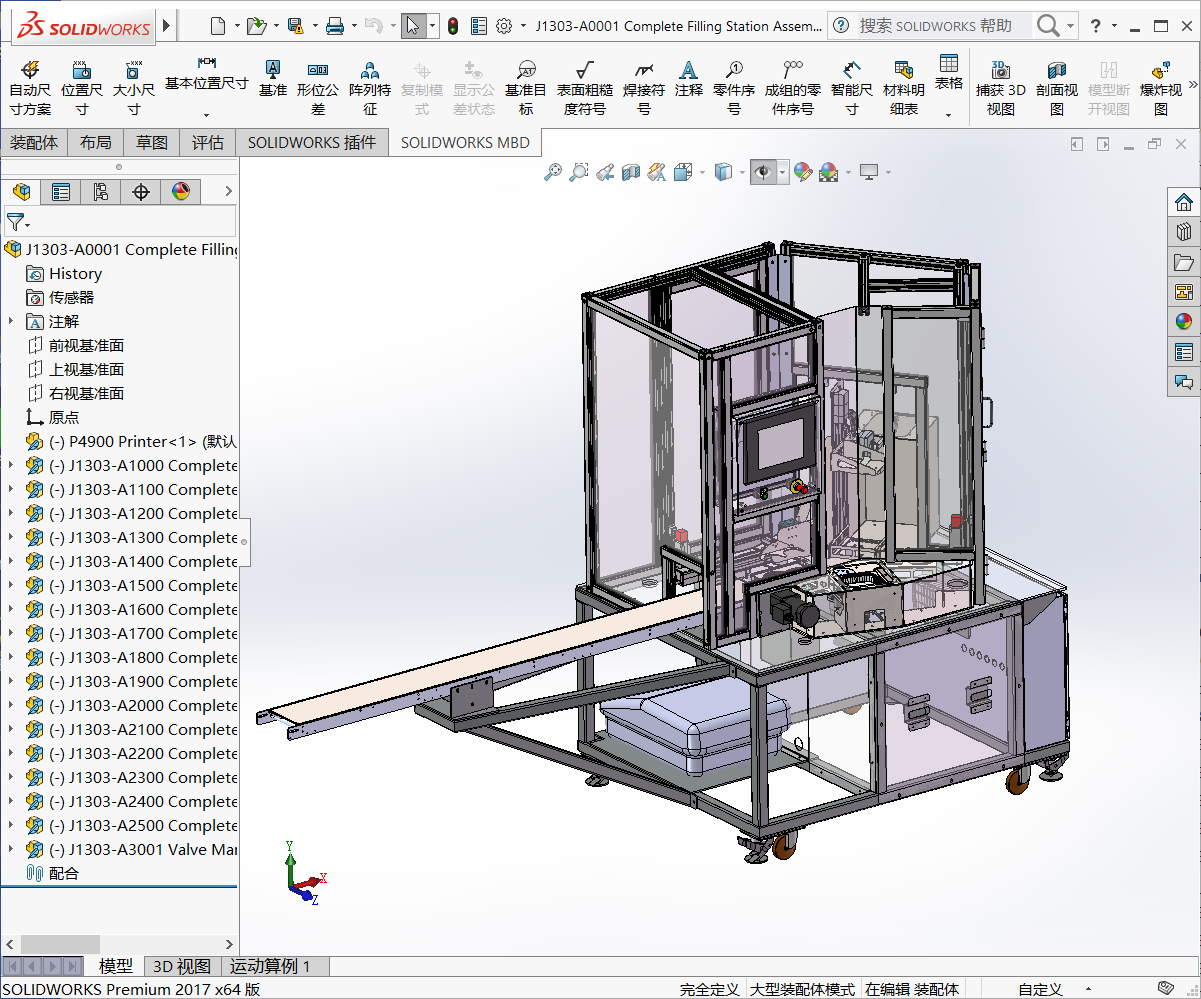Open the Bill of Materials (材料明细表) tool

(x=904, y=87)
